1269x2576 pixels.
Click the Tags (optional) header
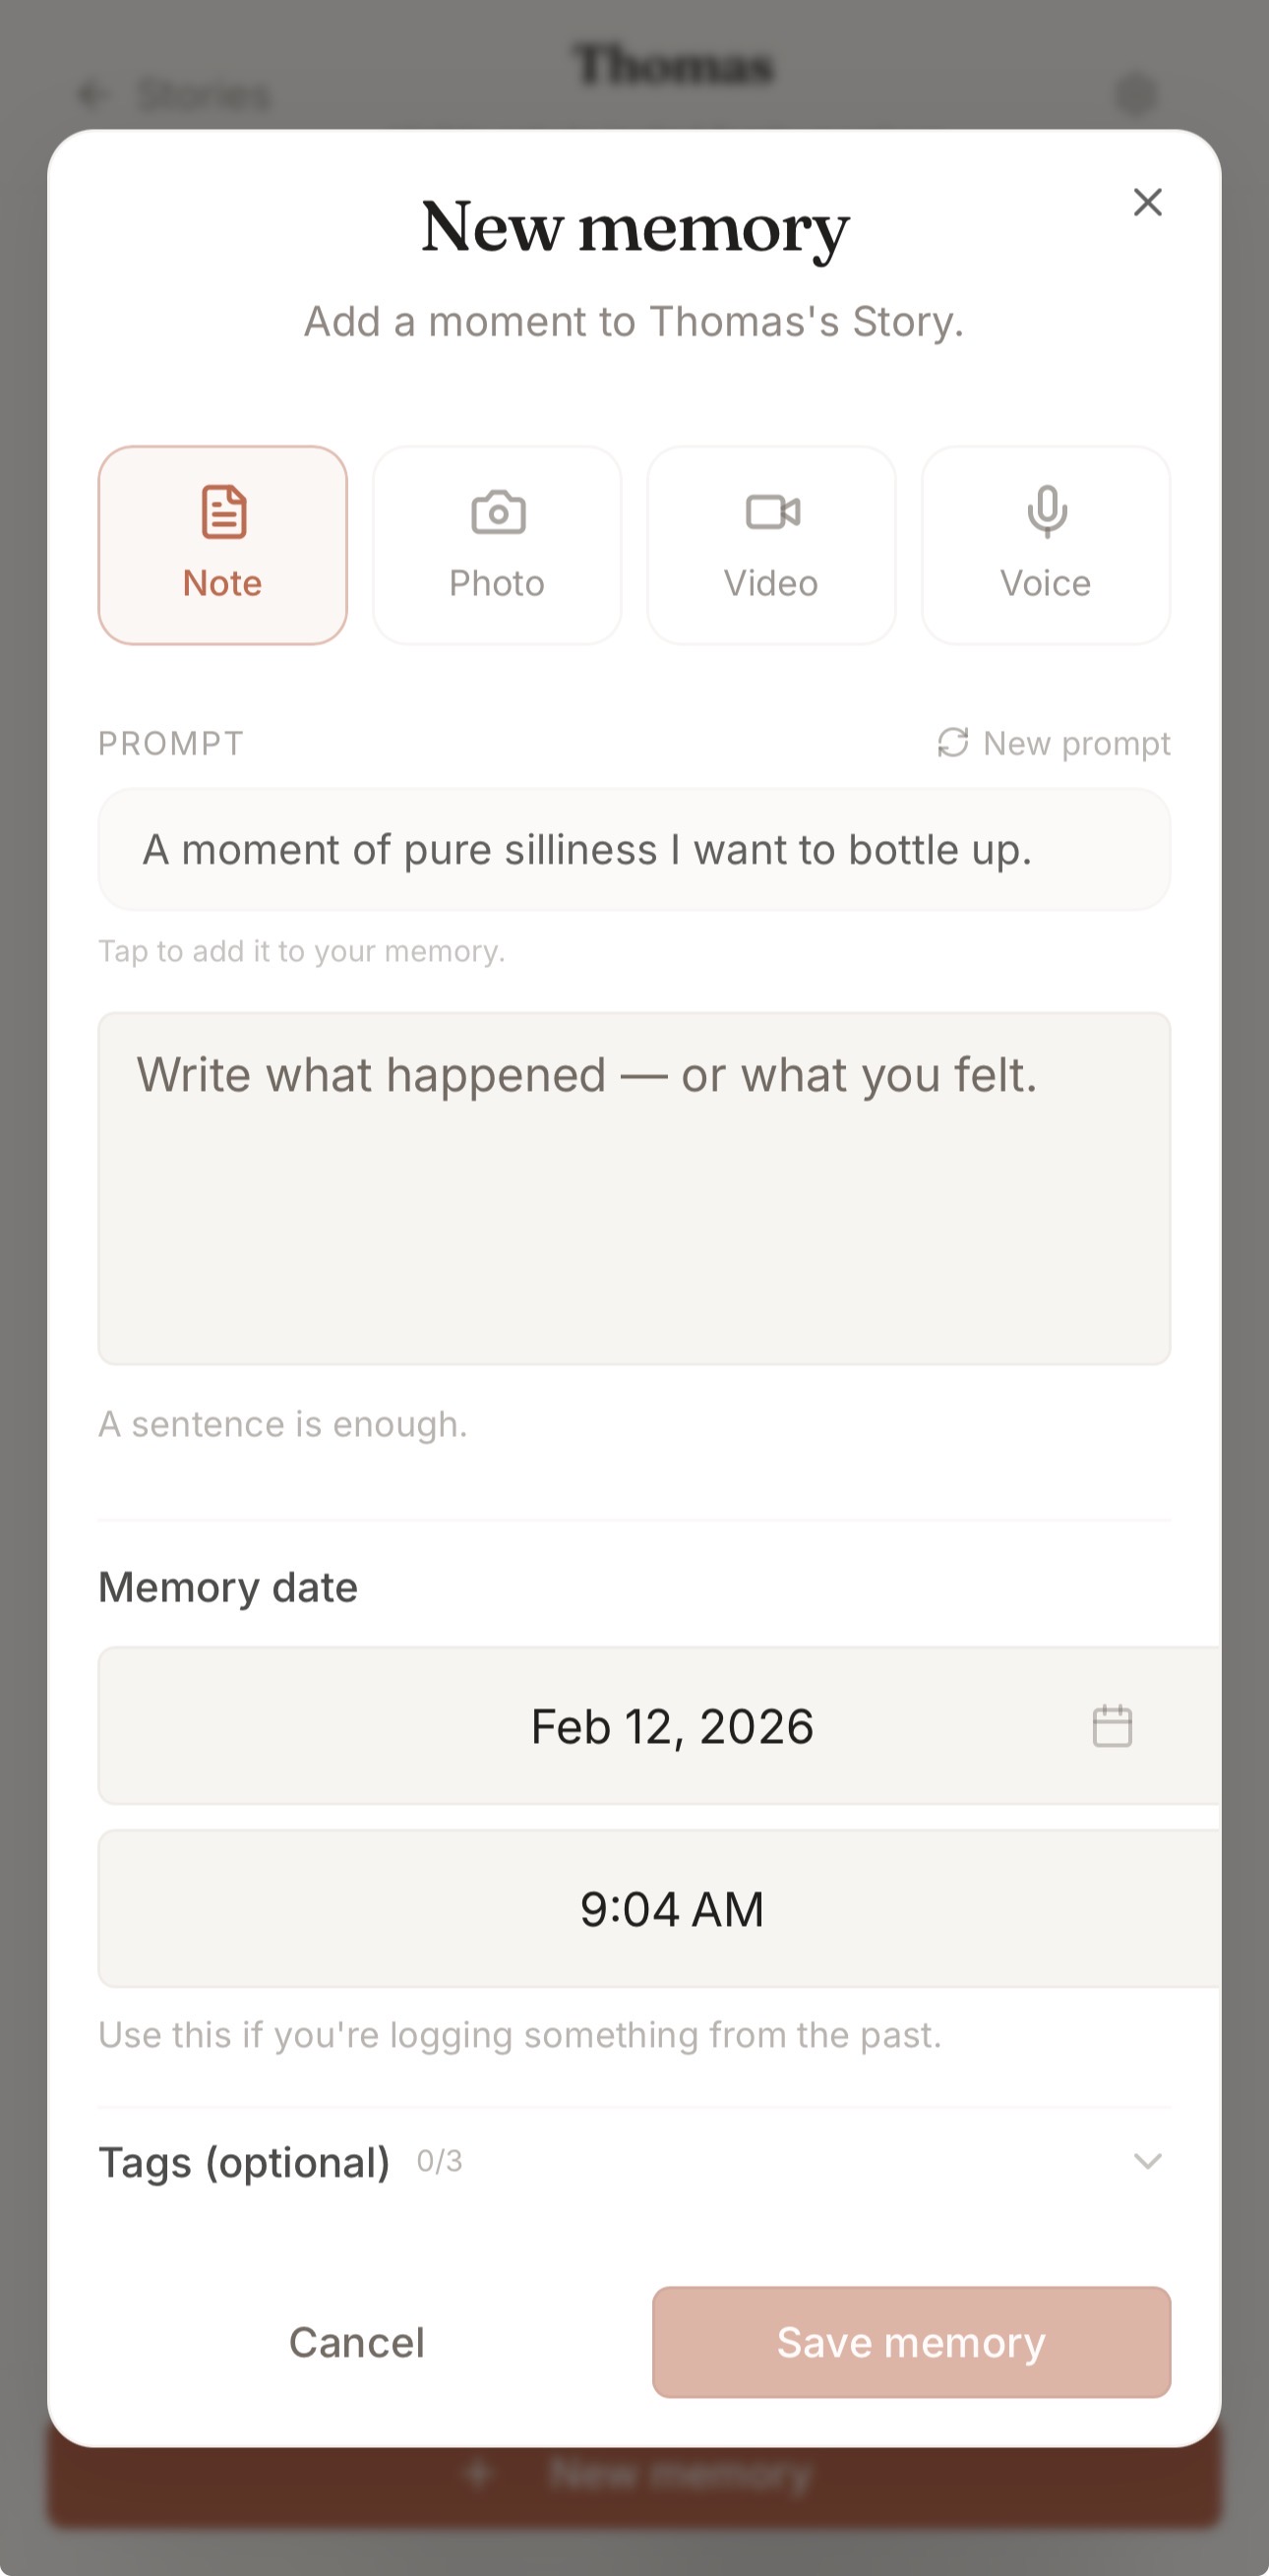[x=244, y=2162]
